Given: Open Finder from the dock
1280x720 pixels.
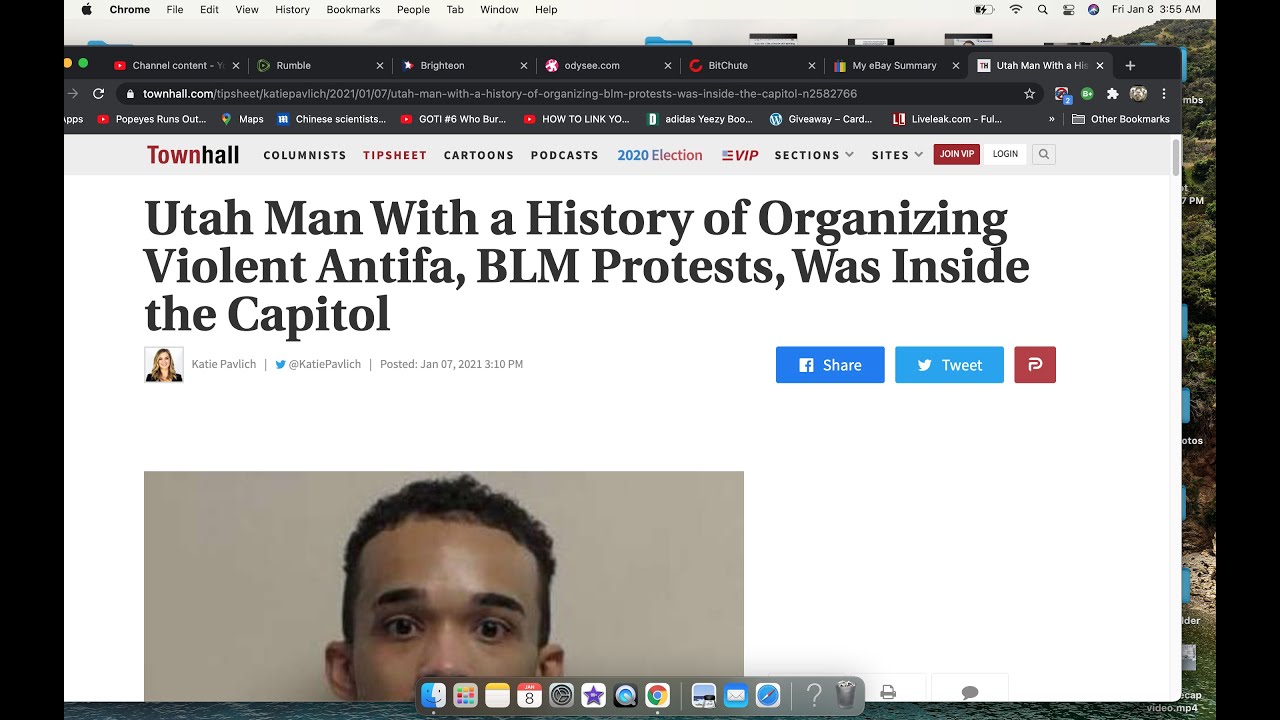Looking at the screenshot, I should pyautogui.click(x=433, y=695).
